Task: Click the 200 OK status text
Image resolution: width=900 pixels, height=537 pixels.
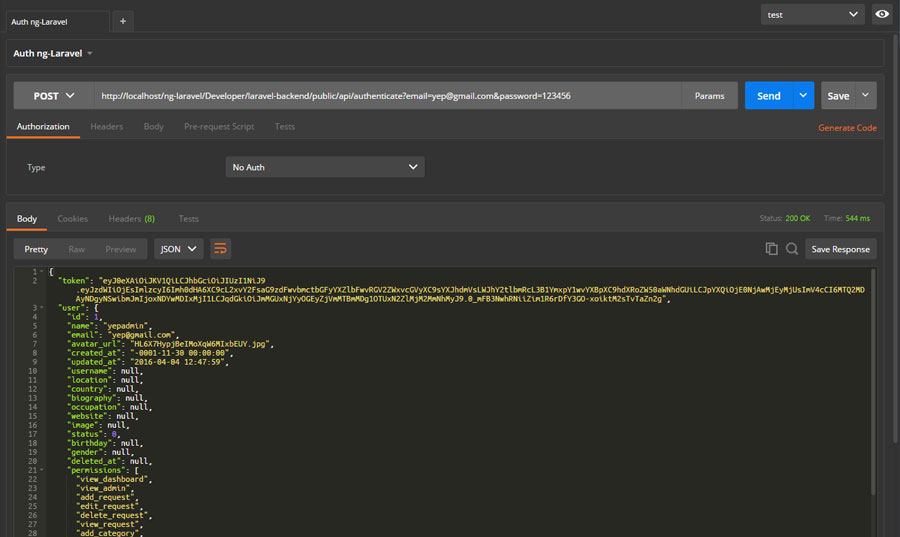Action: 797,219
